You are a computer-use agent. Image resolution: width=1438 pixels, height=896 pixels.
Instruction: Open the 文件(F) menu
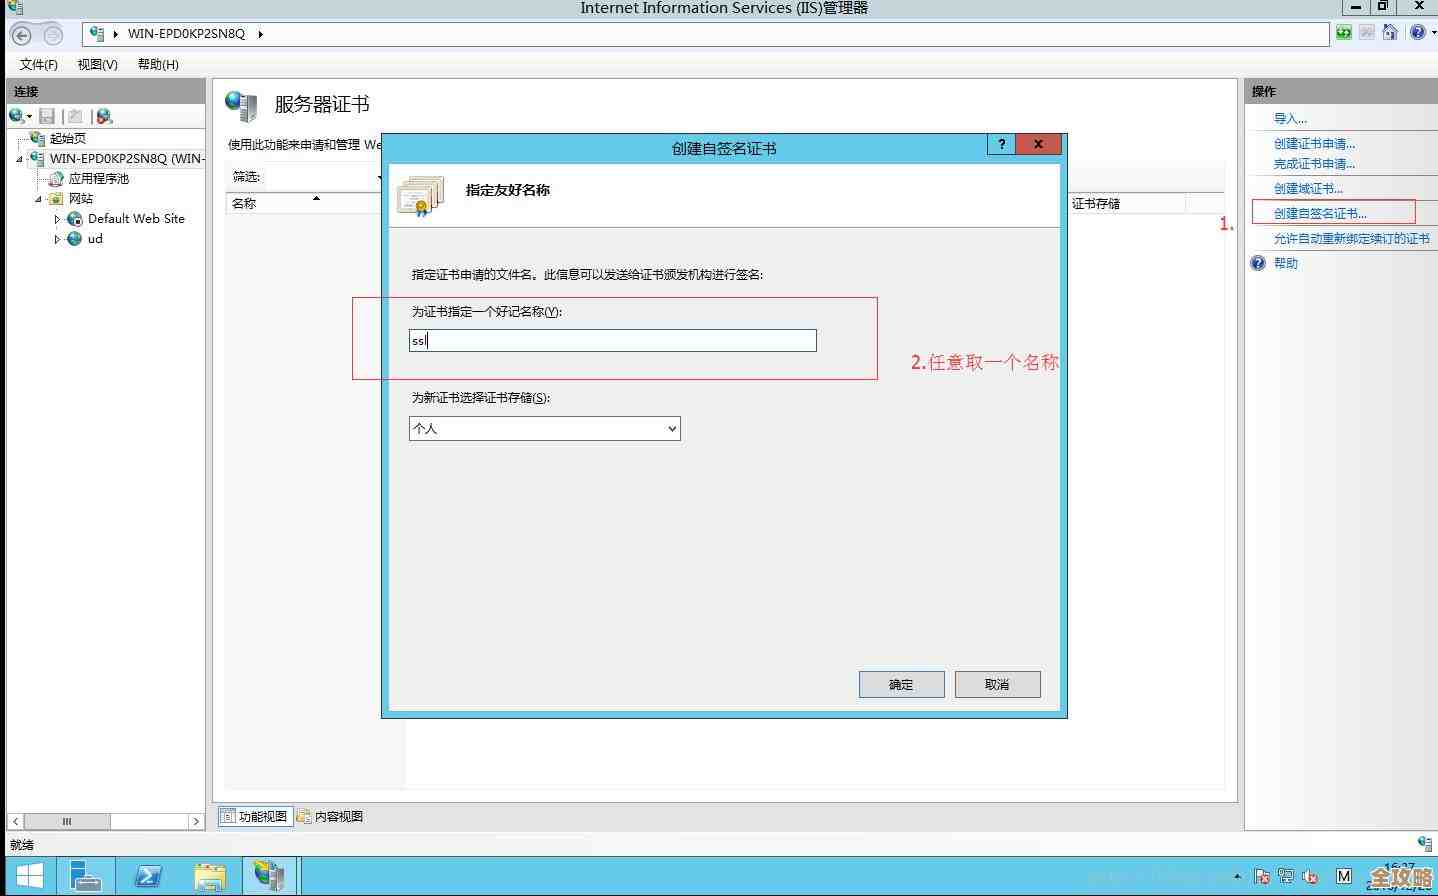(x=38, y=64)
